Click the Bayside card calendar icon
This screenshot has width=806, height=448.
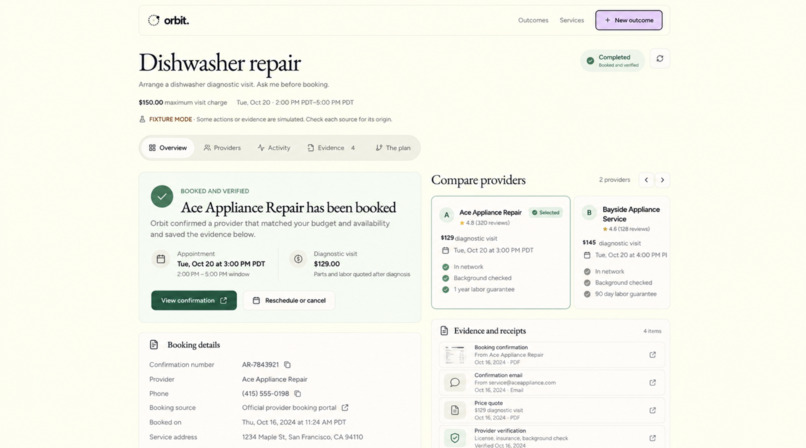pos(587,255)
